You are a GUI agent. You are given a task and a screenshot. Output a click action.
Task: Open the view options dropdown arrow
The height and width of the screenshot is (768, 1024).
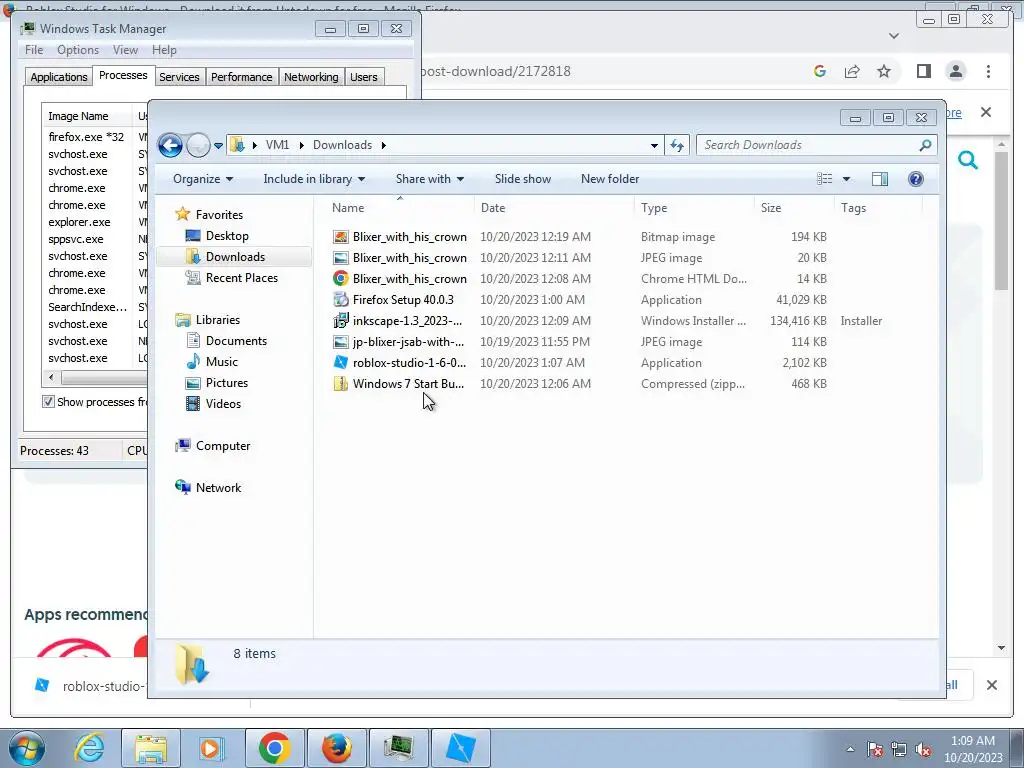pyautogui.click(x=846, y=179)
